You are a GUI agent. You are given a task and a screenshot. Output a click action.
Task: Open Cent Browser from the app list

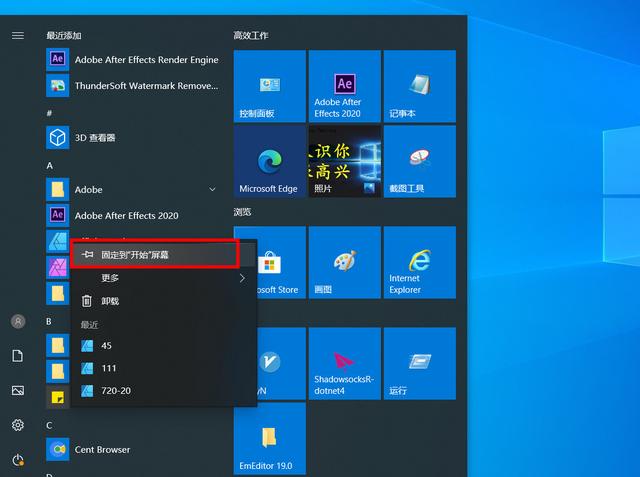click(102, 449)
